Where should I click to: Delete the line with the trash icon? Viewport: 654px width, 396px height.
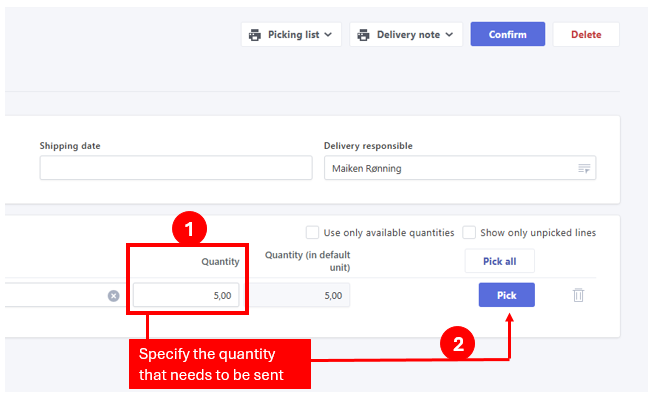click(578, 295)
